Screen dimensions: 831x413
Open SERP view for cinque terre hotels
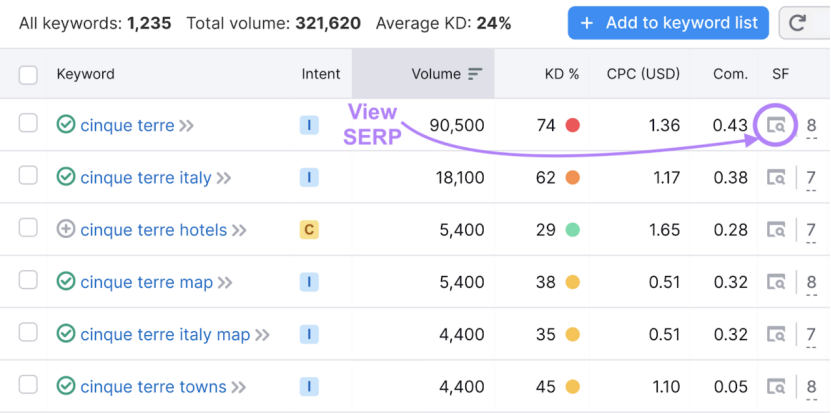click(776, 230)
